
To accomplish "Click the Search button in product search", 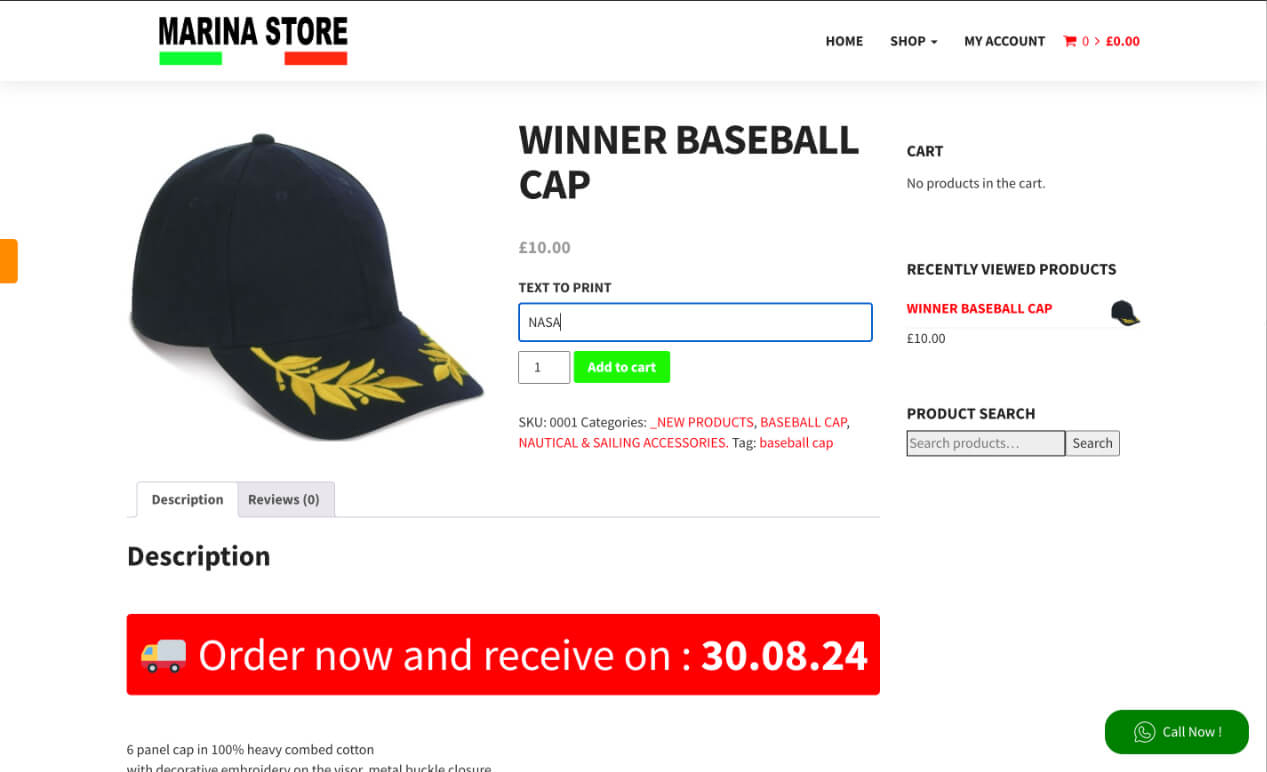I will tap(1092, 443).
